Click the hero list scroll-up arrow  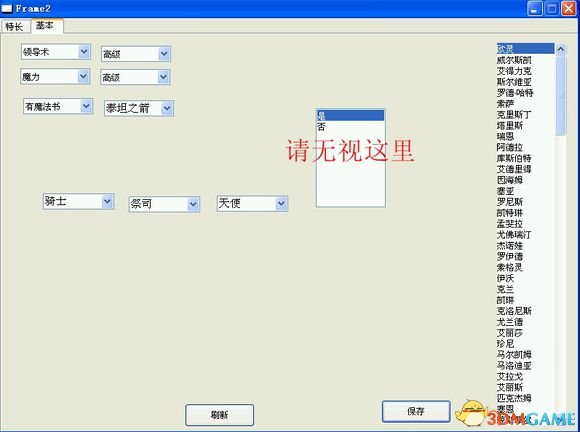561,49
